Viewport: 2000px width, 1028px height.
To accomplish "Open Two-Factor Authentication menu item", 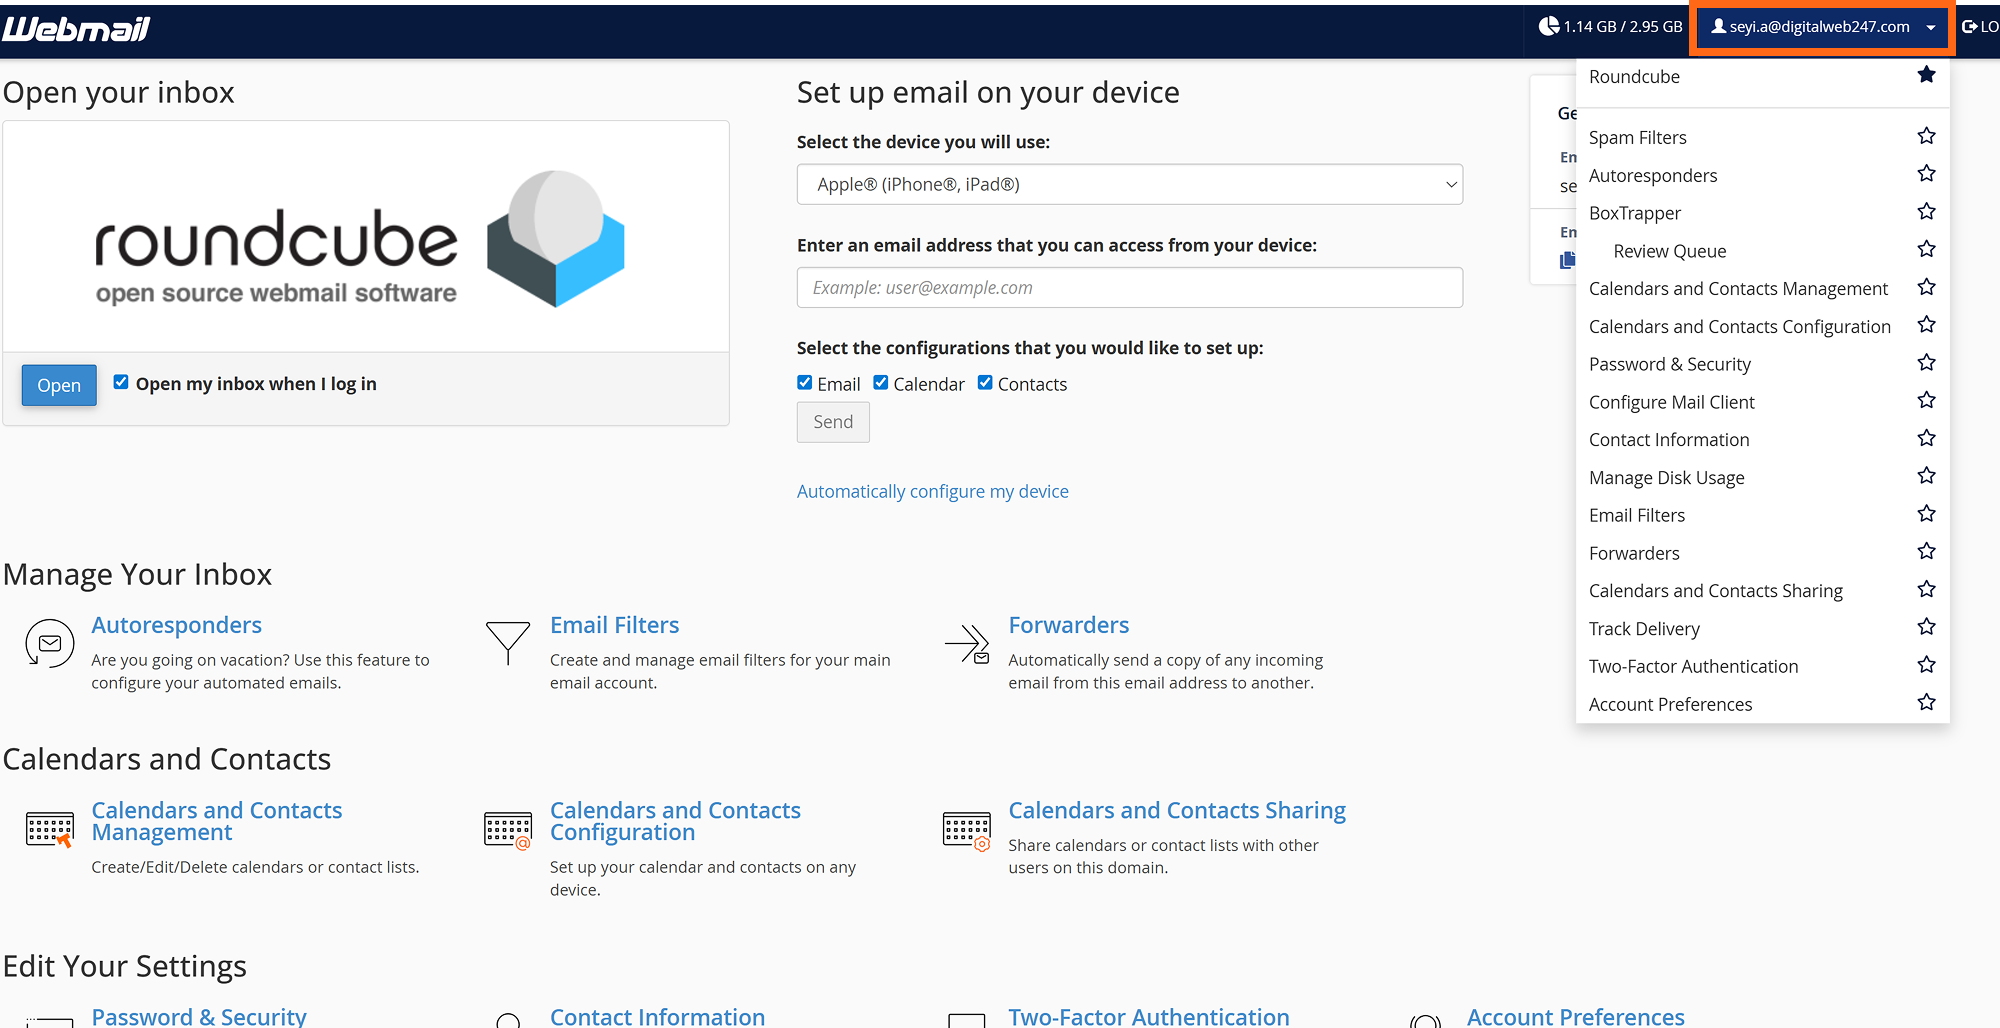I will click(x=1693, y=667).
